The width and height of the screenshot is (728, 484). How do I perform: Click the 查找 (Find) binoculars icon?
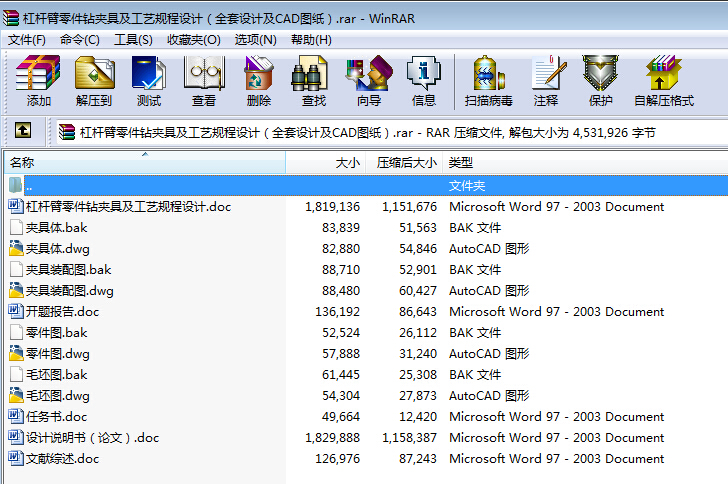click(x=309, y=73)
